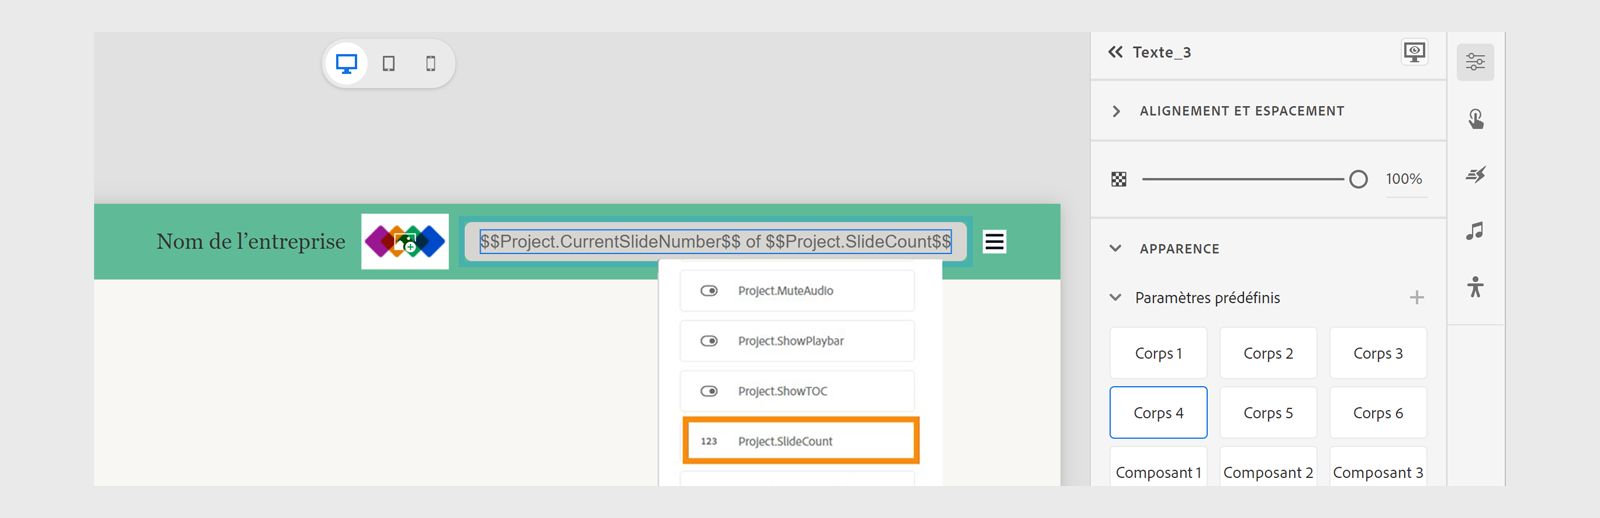Apply the Composant 2 preset

pos(1268,467)
